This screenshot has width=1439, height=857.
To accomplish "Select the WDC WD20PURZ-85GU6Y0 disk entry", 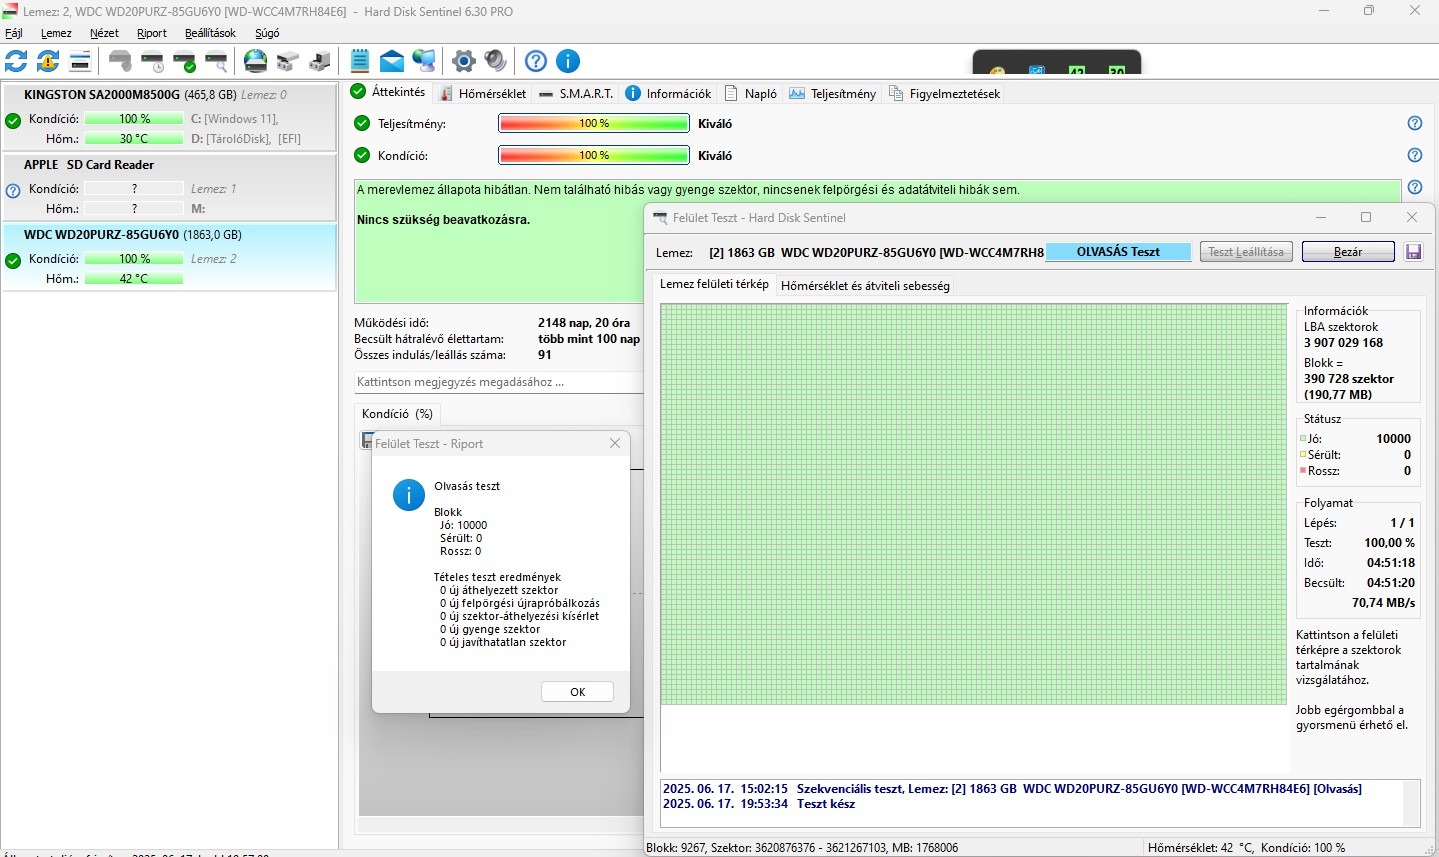I will [168, 257].
